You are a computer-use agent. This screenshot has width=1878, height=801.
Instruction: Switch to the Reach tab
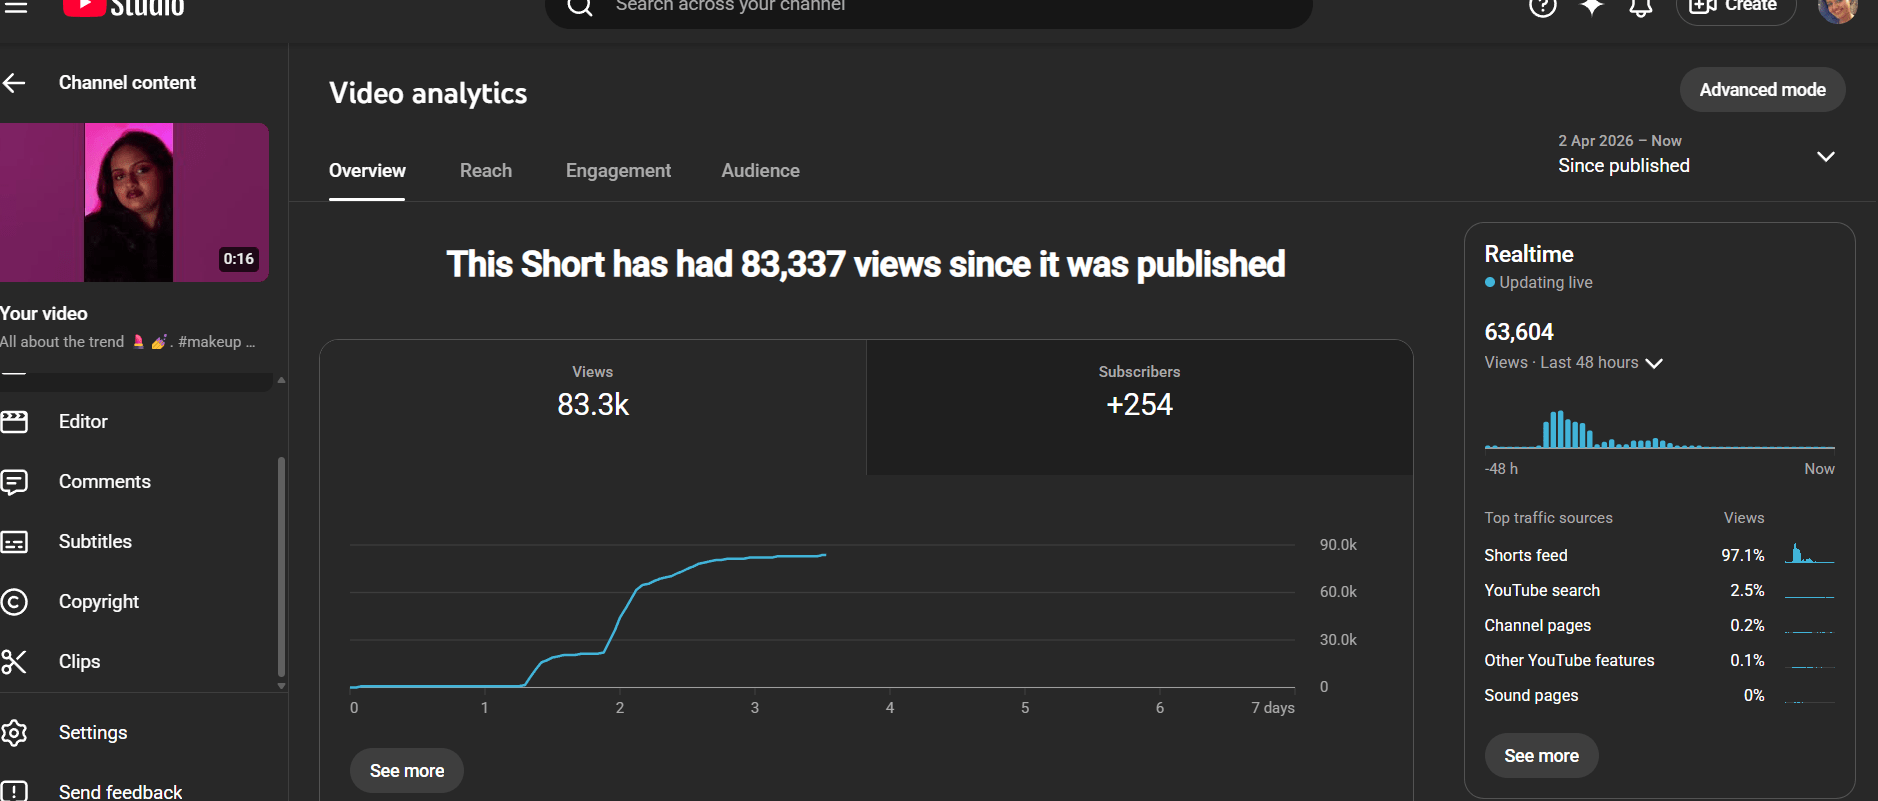pos(486,171)
